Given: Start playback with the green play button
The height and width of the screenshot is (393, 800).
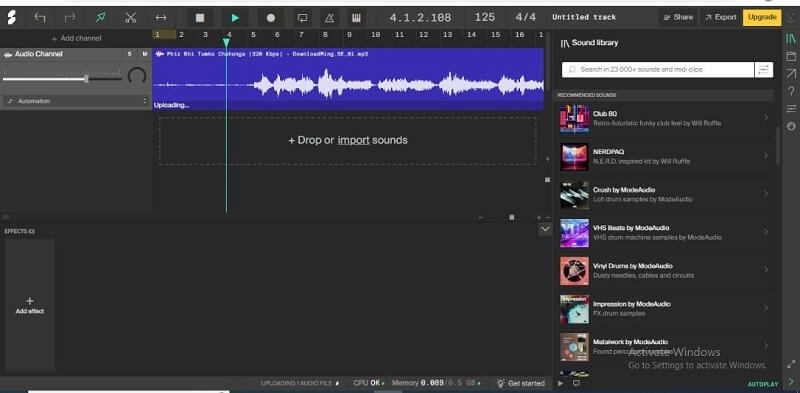Looking at the screenshot, I should (235, 18).
